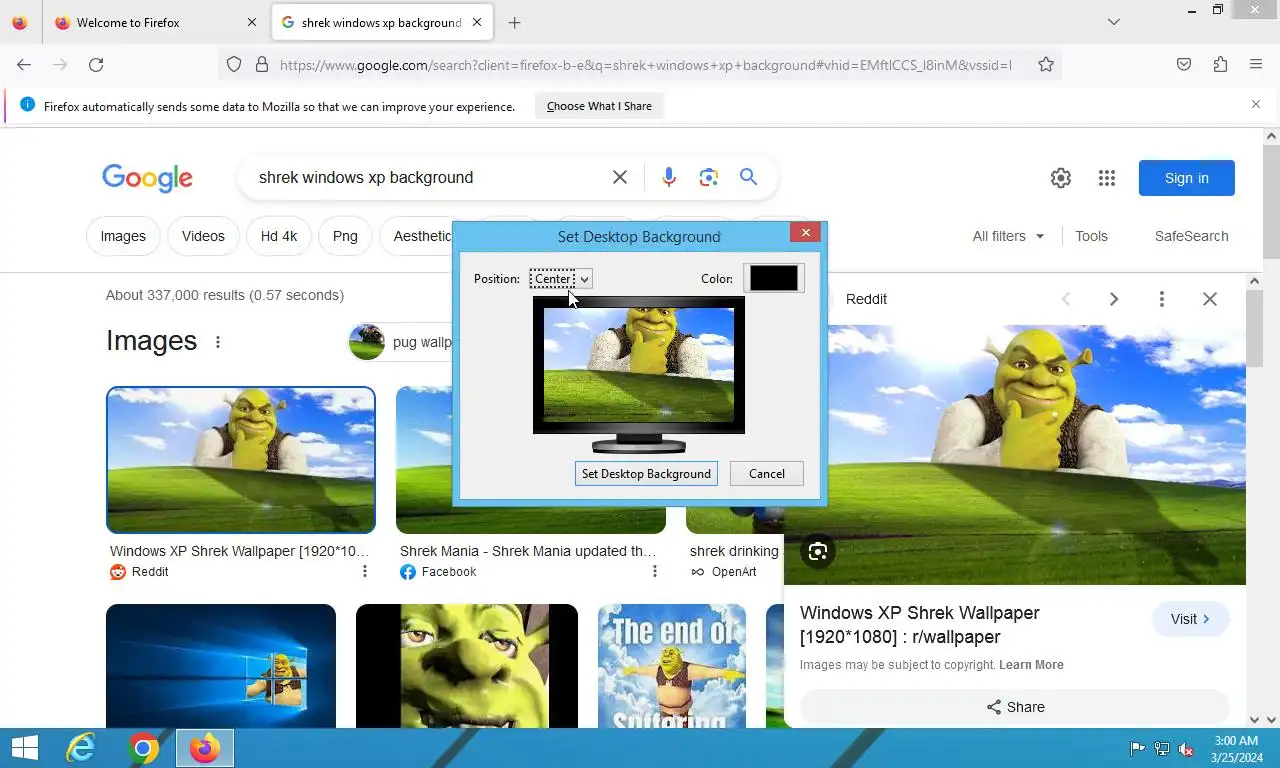1280x768 pixels.
Task: Filter results by the Videos chip
Action: (x=203, y=236)
